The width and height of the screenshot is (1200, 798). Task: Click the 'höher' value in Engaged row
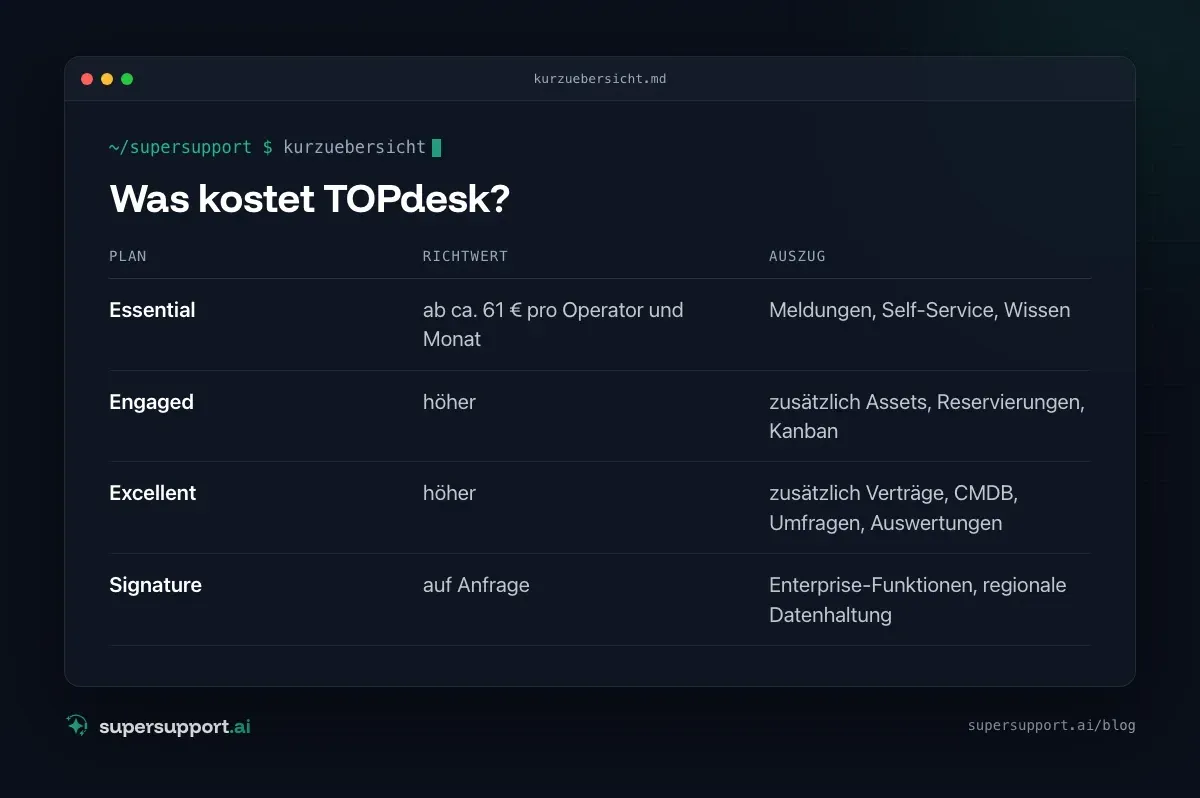coord(449,402)
